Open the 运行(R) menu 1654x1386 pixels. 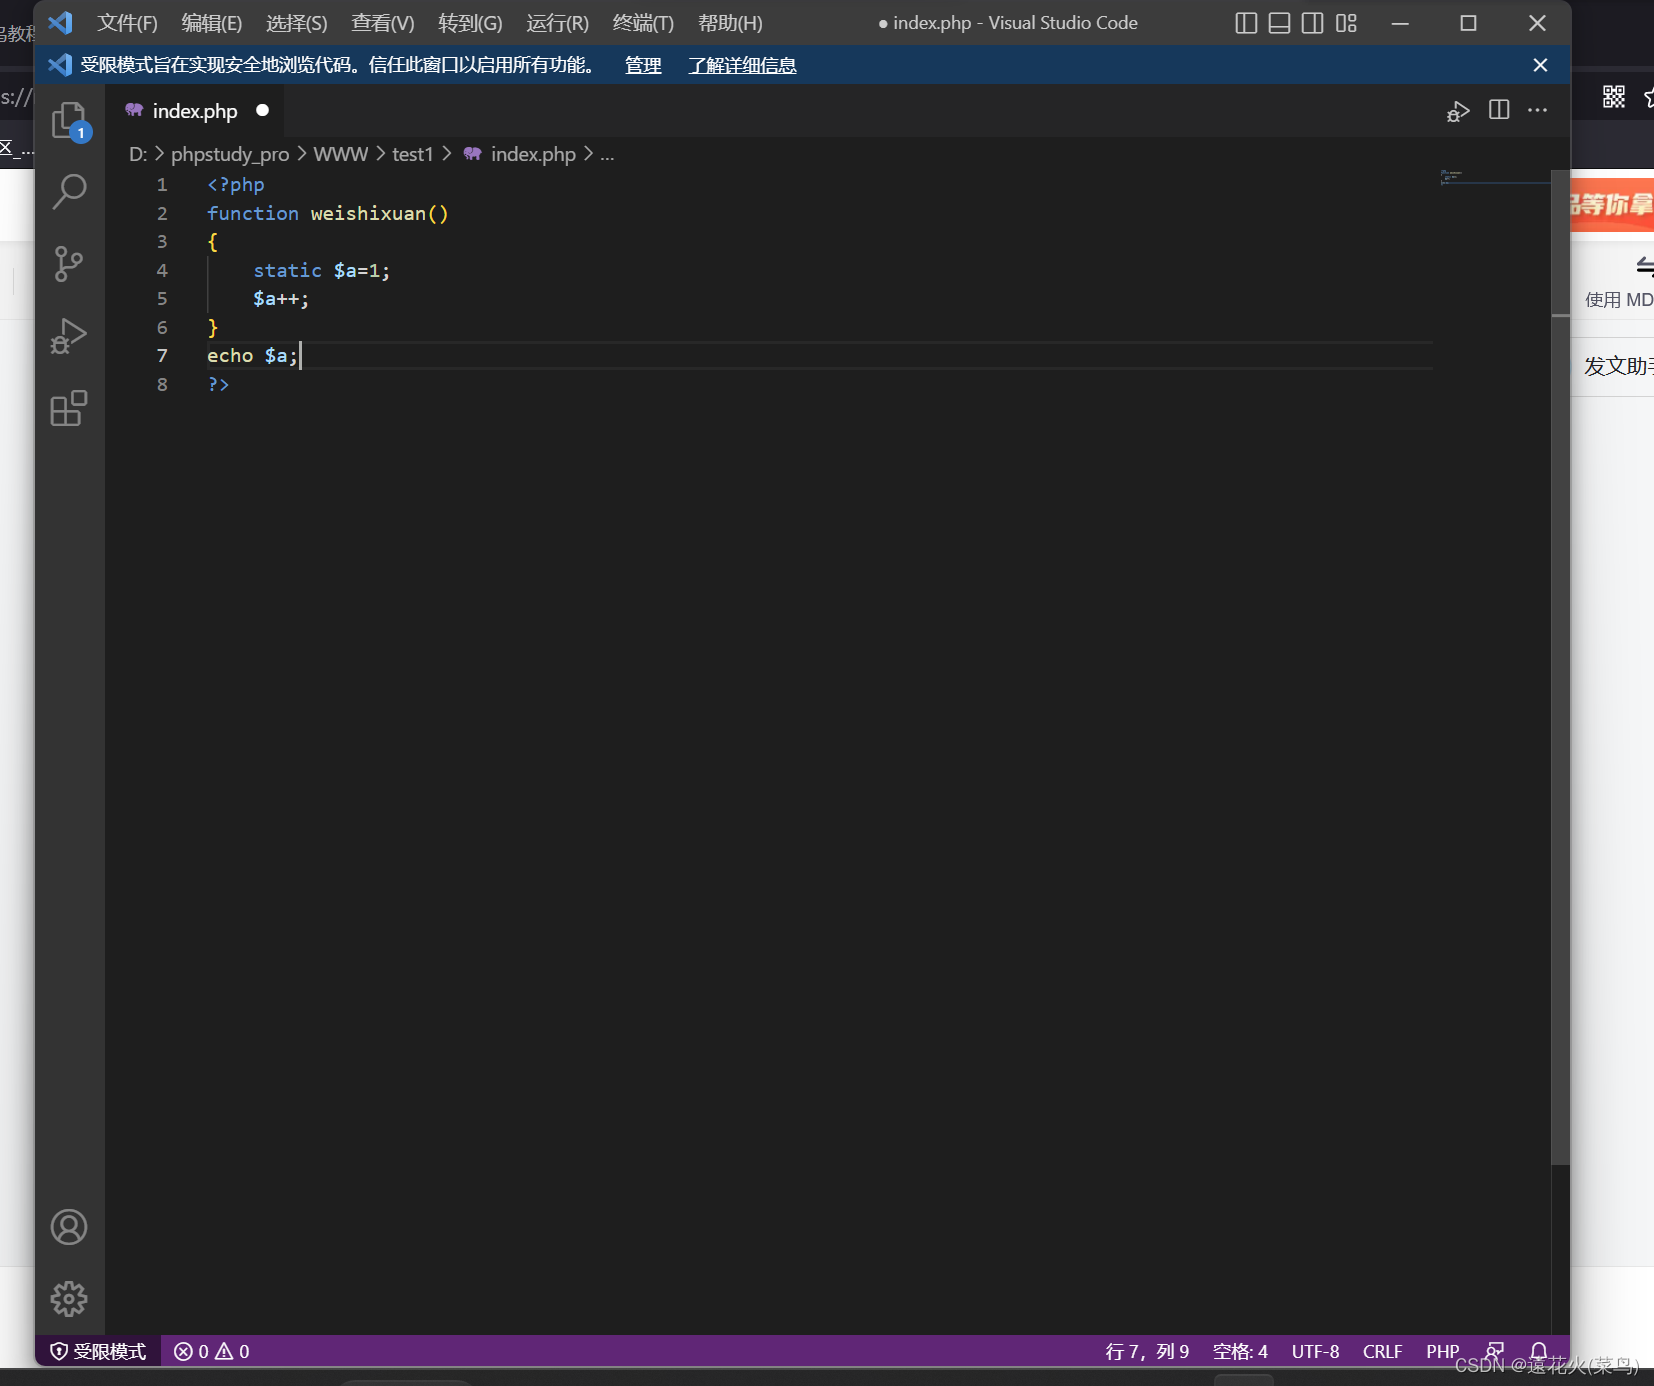click(x=558, y=23)
